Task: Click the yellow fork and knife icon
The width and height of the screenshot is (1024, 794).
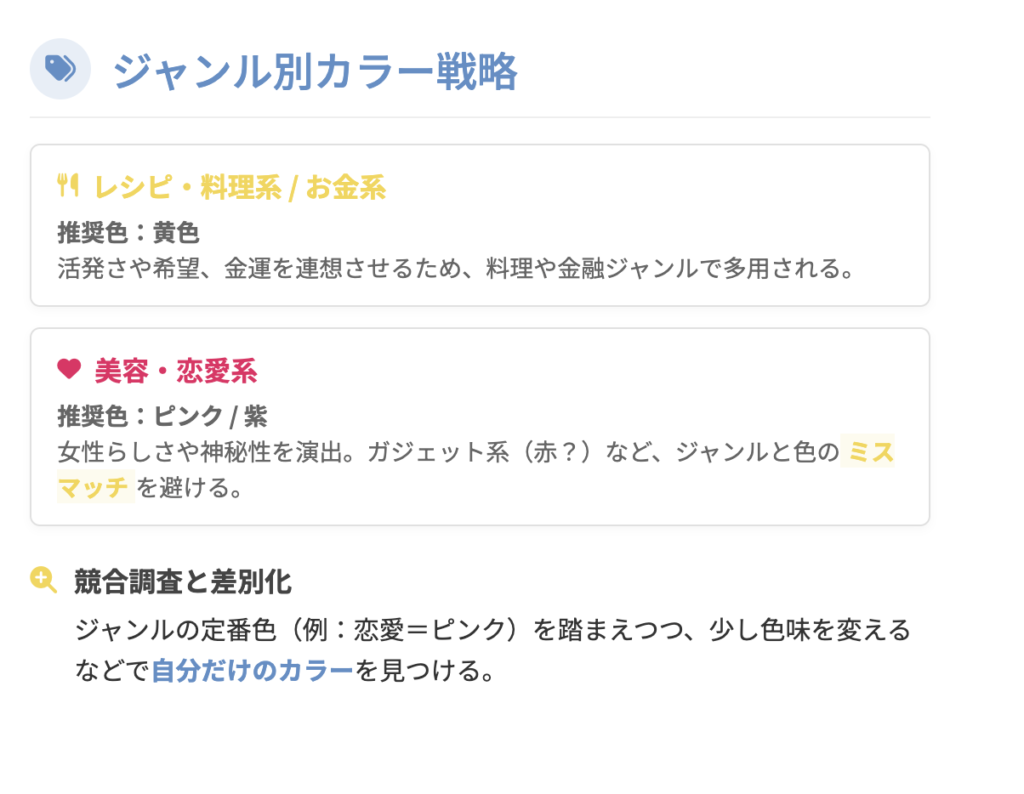Action: coord(68,186)
